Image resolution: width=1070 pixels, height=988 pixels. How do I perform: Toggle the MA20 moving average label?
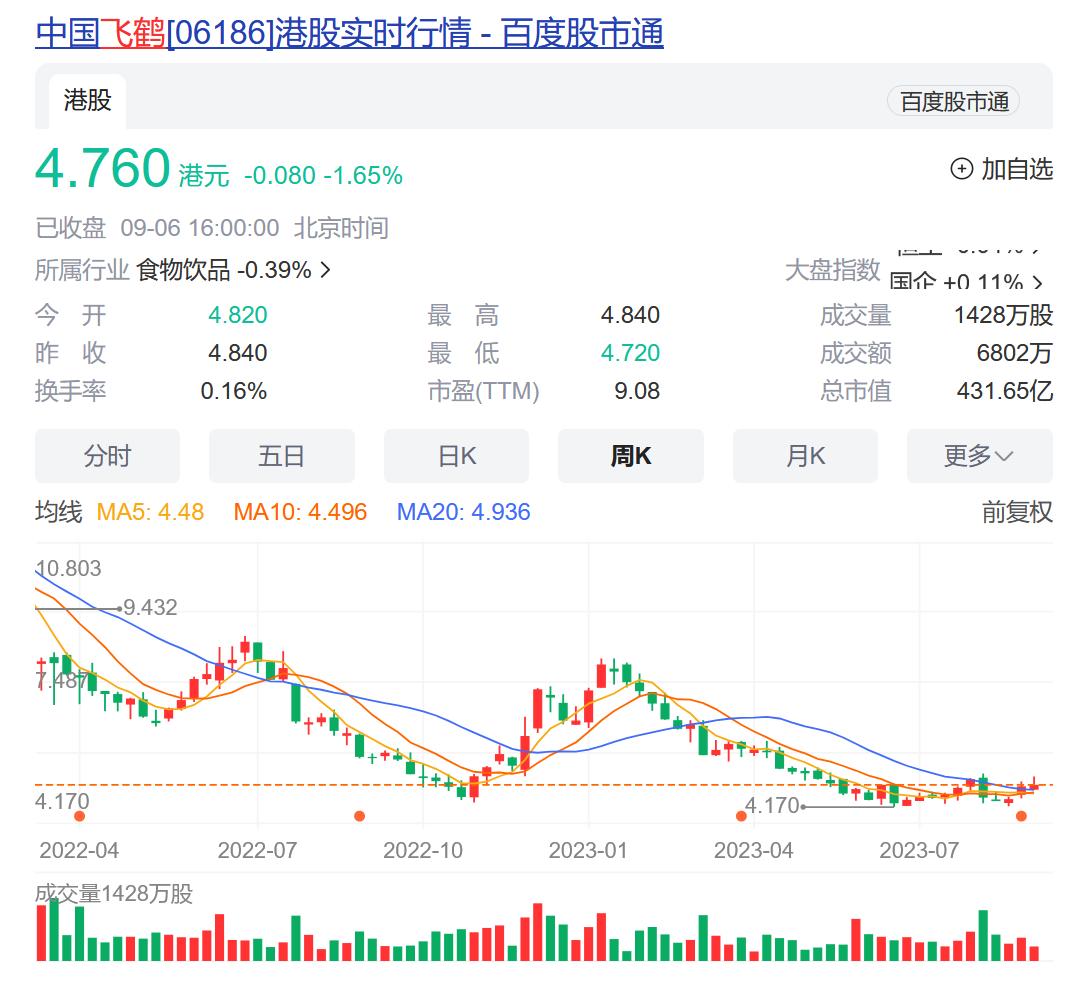coord(463,513)
